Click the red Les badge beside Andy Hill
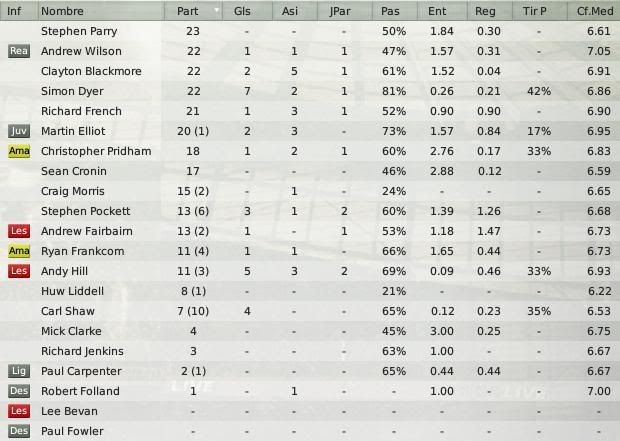 pos(19,271)
